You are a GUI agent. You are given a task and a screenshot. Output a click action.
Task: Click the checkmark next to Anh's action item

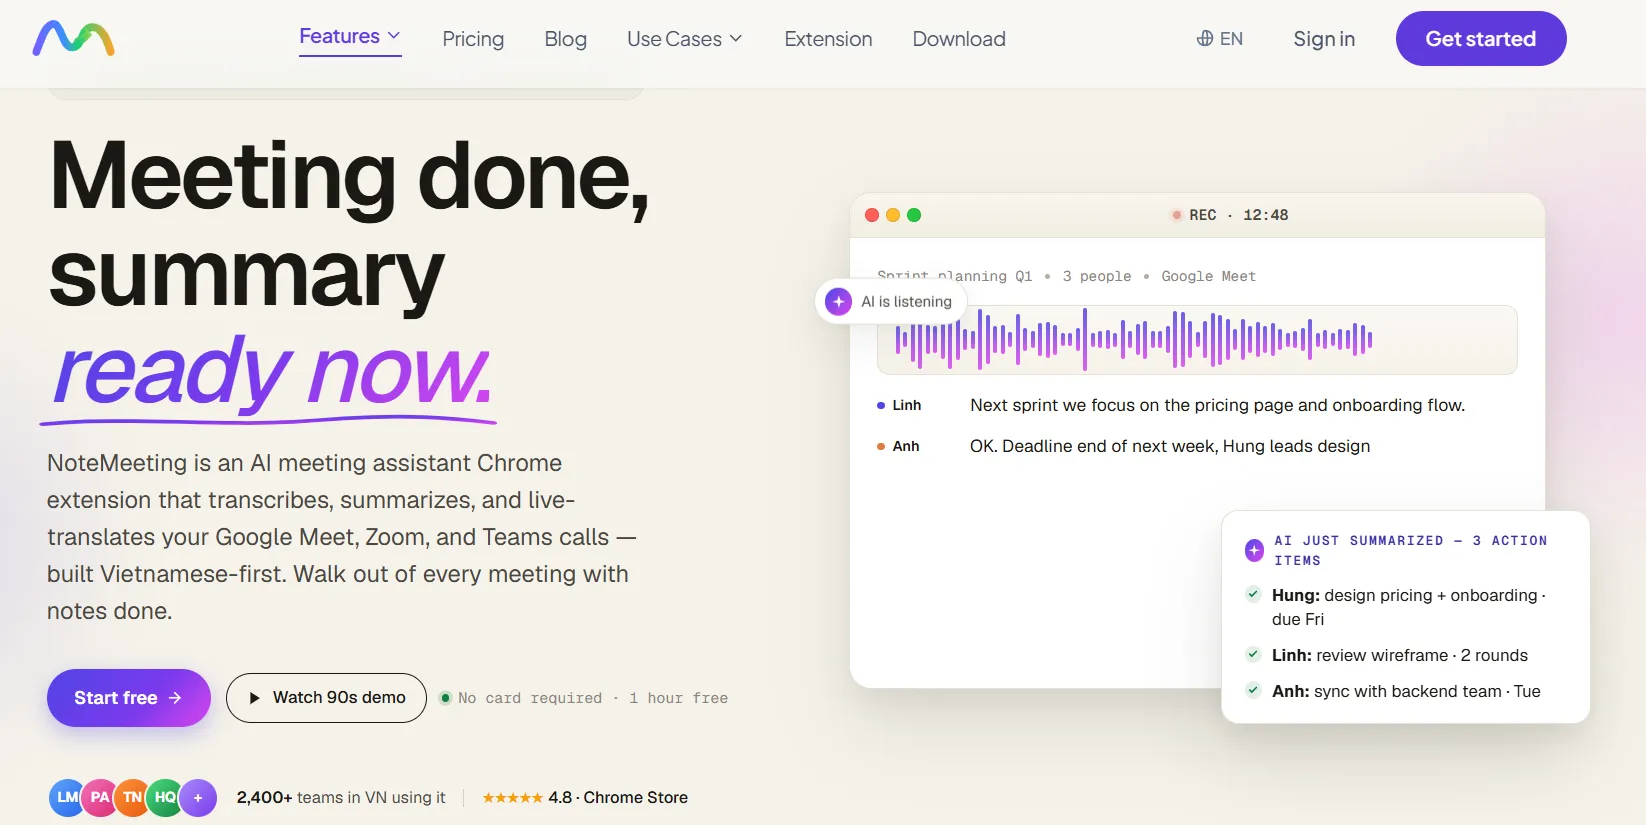(1253, 690)
